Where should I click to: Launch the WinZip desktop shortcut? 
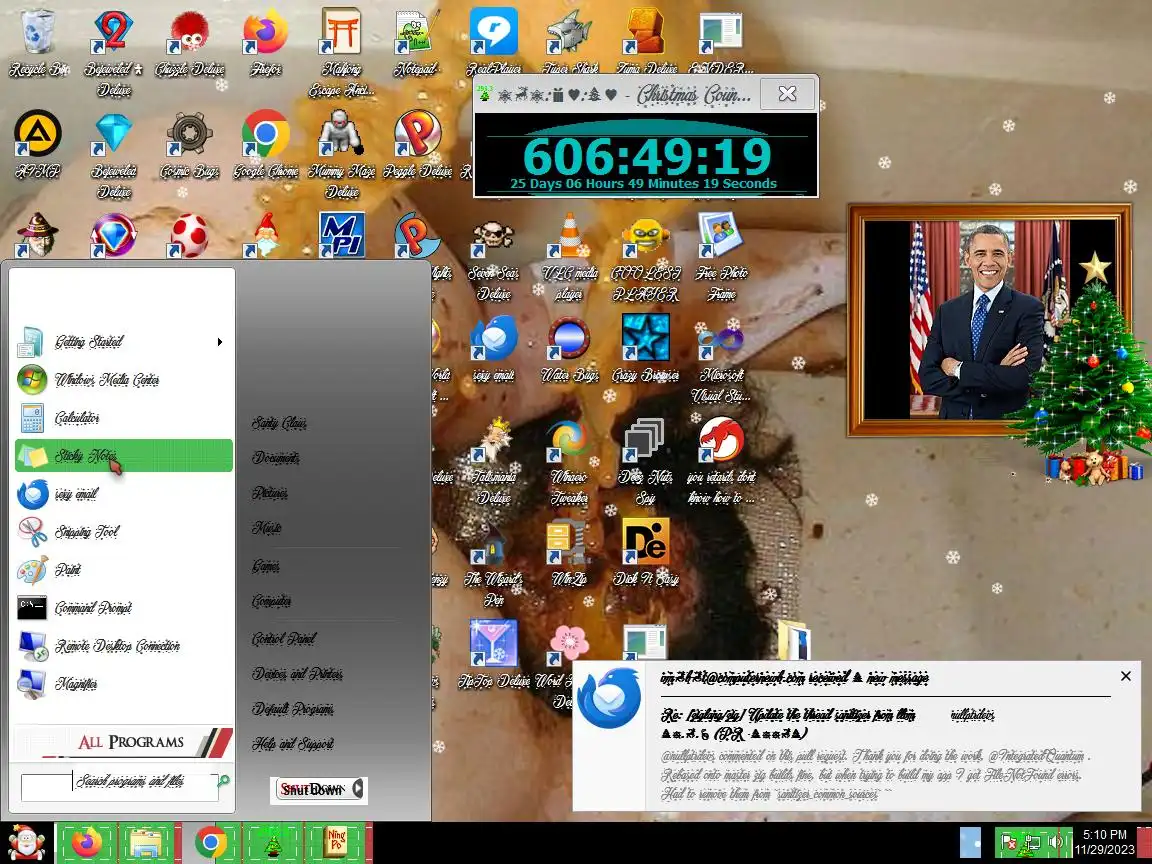click(569, 551)
